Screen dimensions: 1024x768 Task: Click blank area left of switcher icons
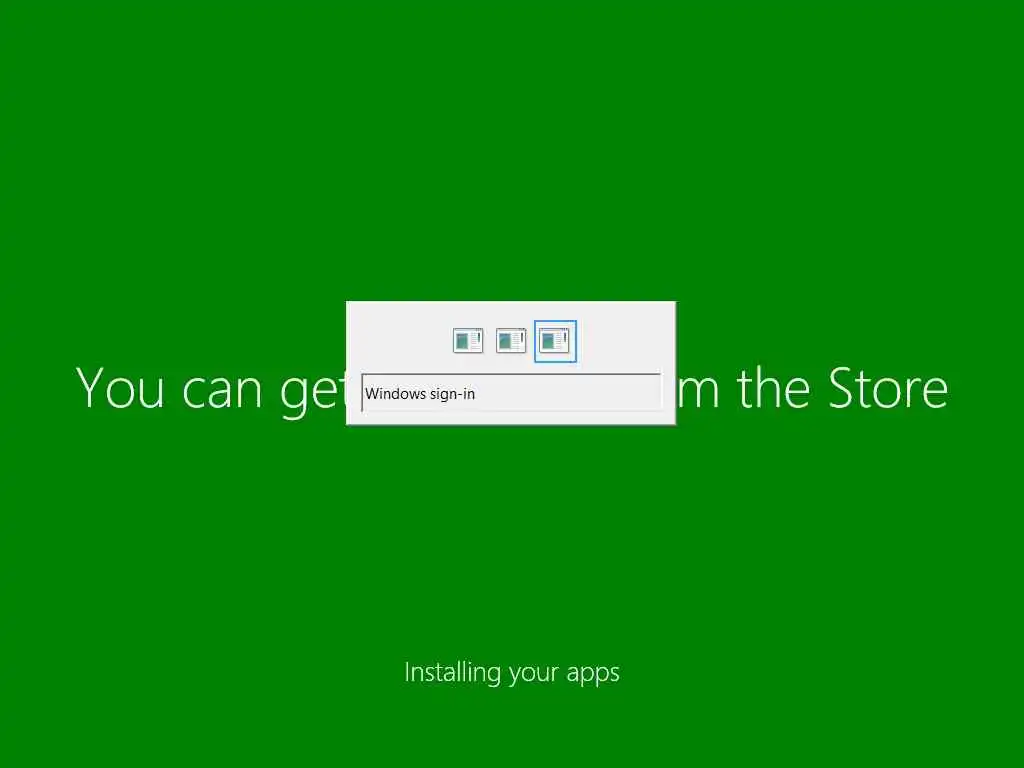pyautogui.click(x=398, y=340)
